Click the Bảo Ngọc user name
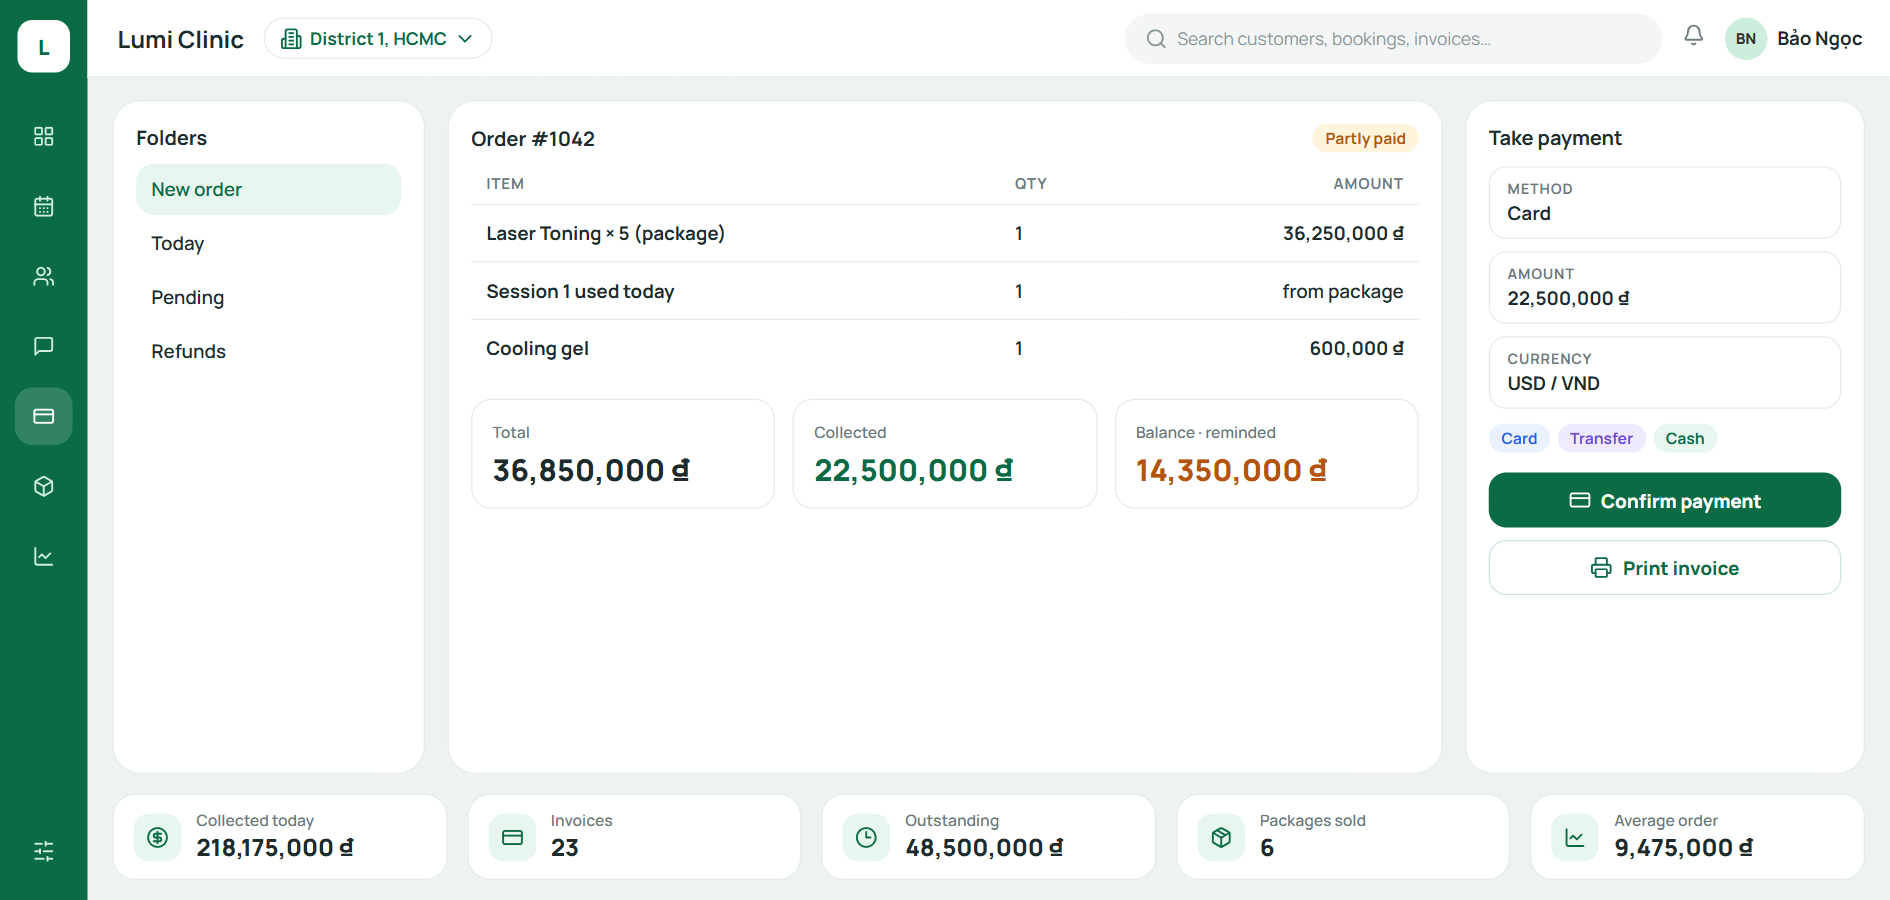This screenshot has width=1890, height=900. (1819, 39)
